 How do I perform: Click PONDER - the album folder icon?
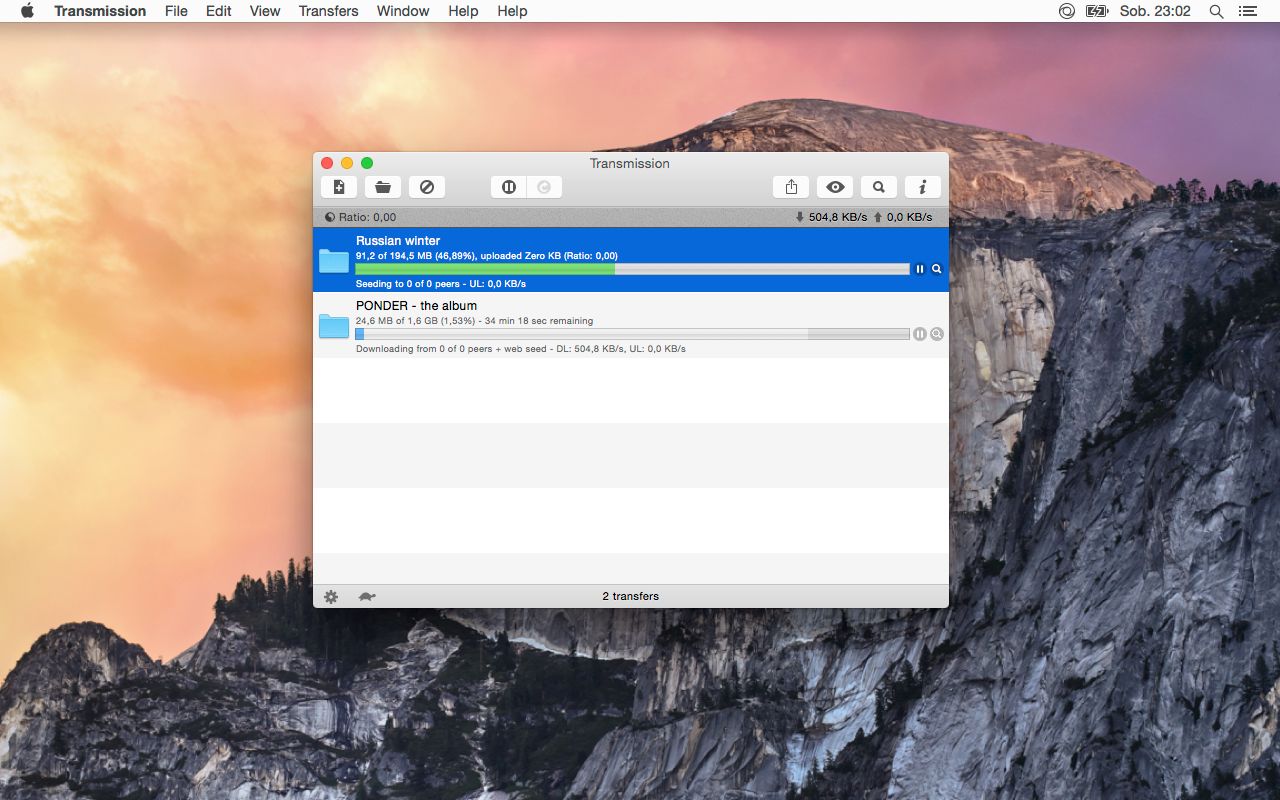point(334,326)
